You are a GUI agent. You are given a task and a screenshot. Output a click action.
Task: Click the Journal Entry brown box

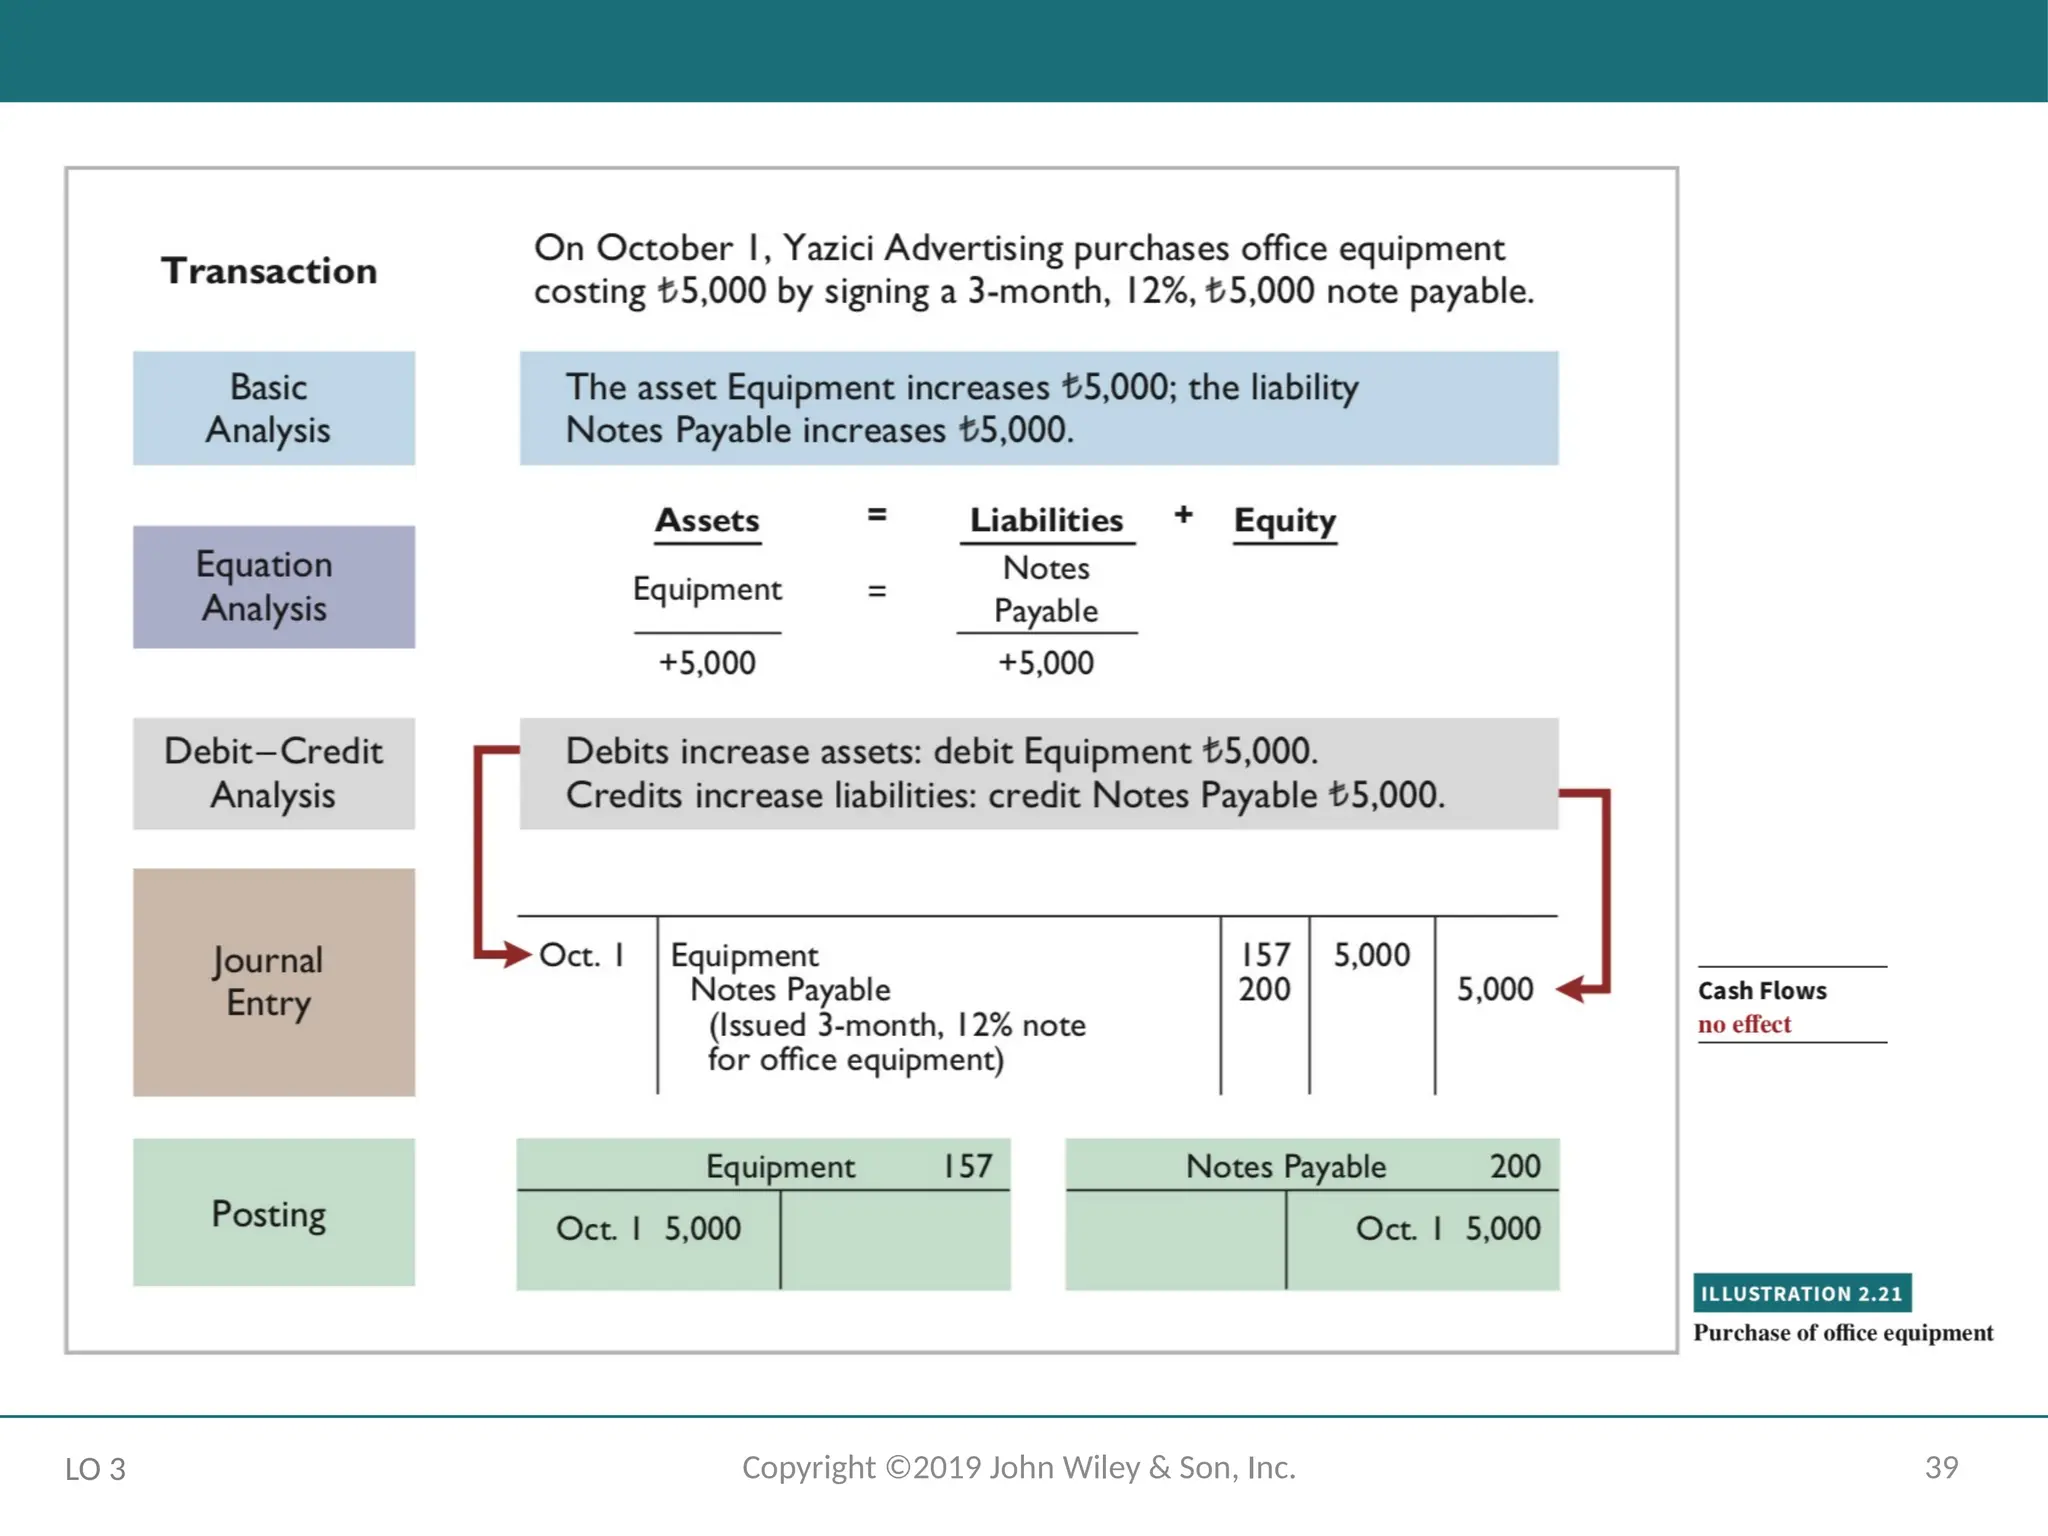(273, 982)
